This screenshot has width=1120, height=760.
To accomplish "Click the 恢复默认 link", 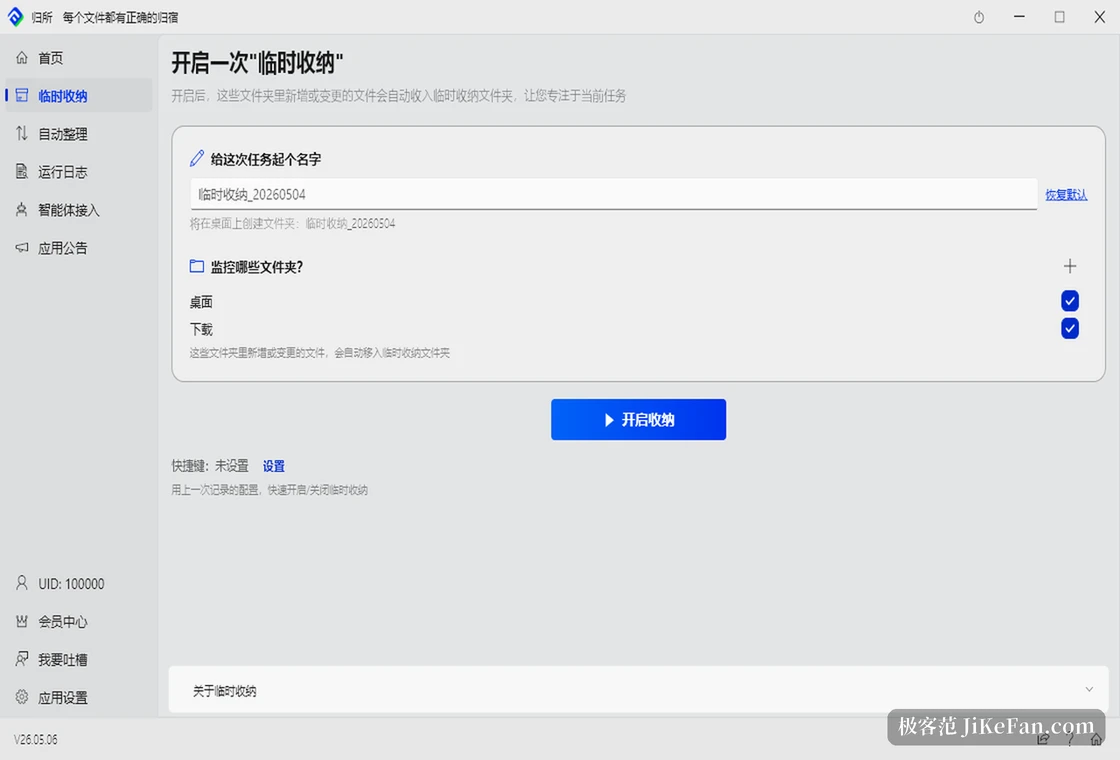I will click(1066, 194).
